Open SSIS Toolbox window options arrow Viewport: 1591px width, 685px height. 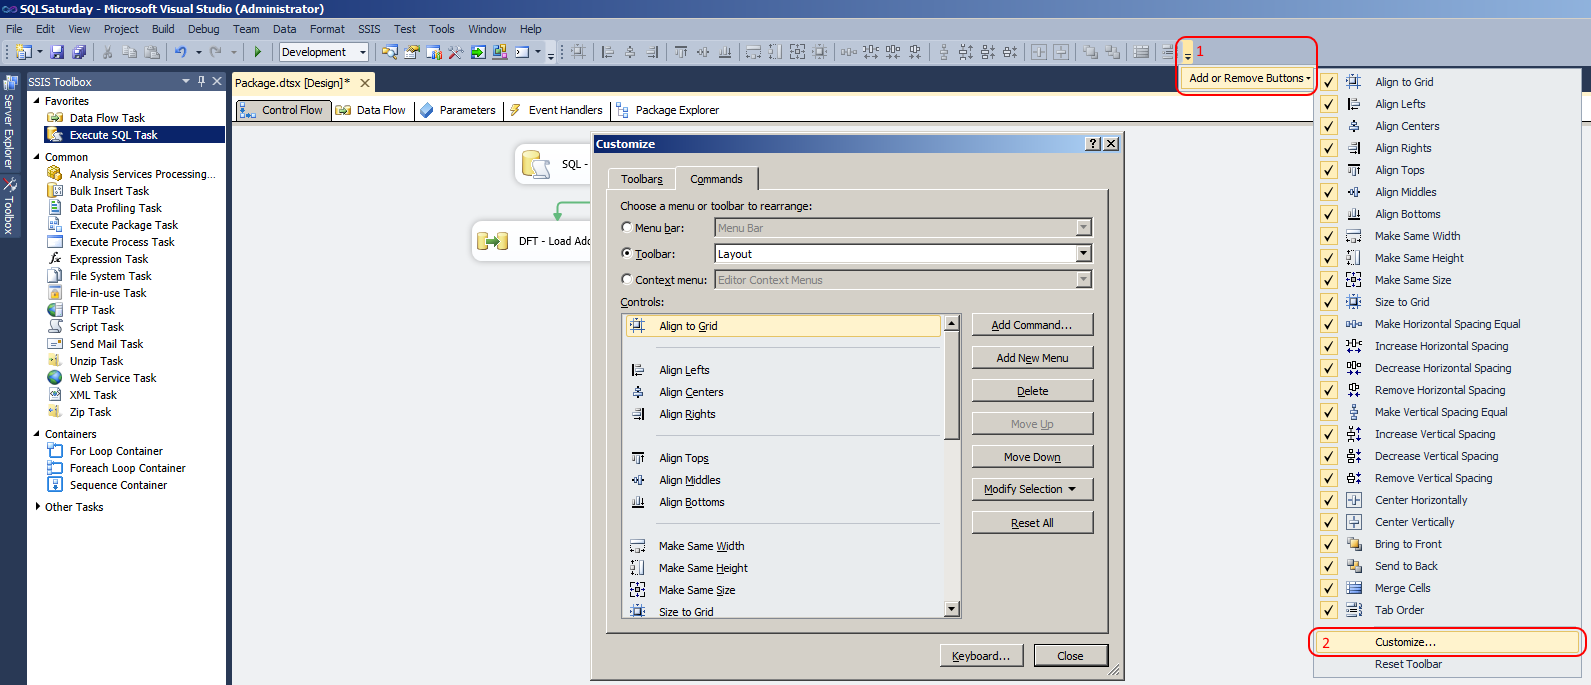(x=185, y=81)
